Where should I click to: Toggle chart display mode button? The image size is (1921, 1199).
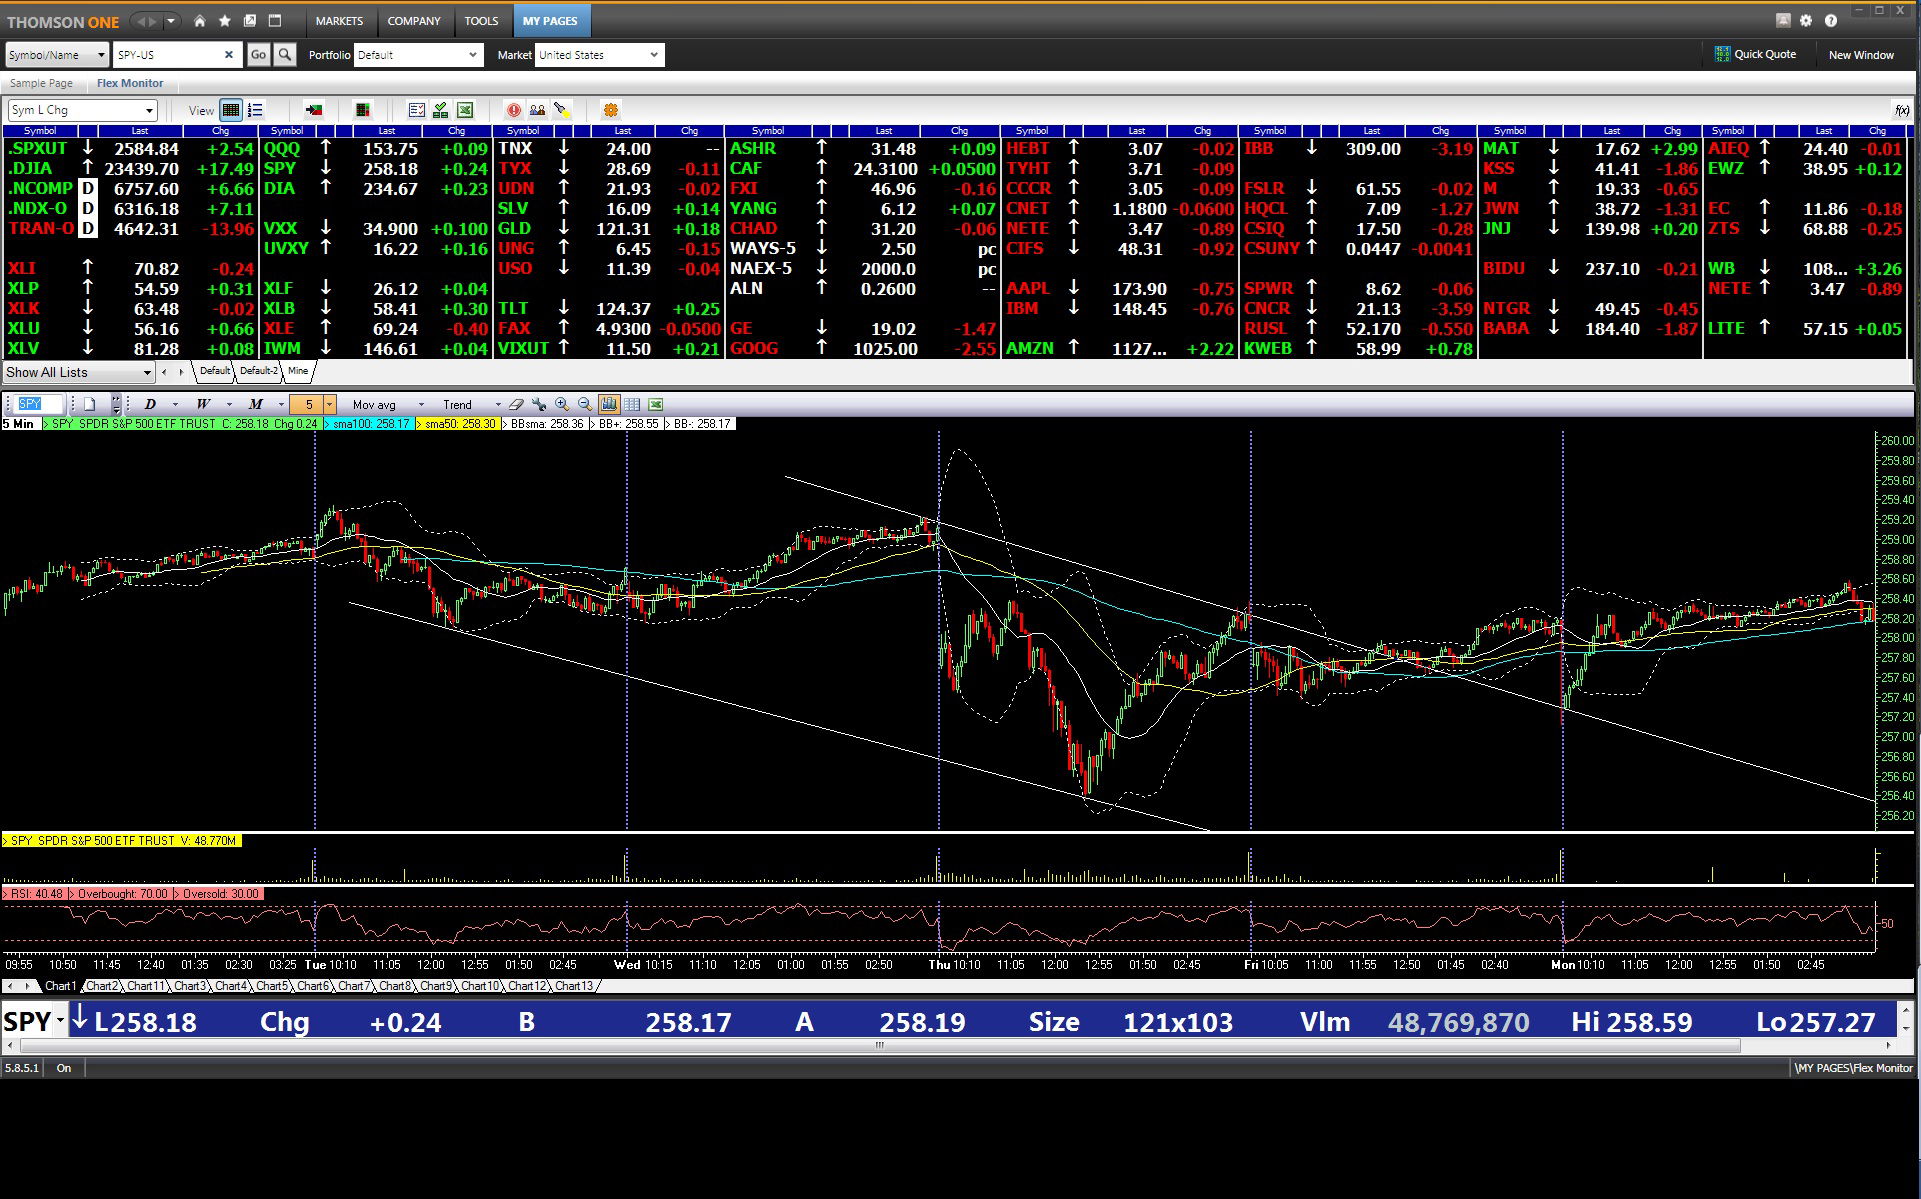tap(609, 404)
